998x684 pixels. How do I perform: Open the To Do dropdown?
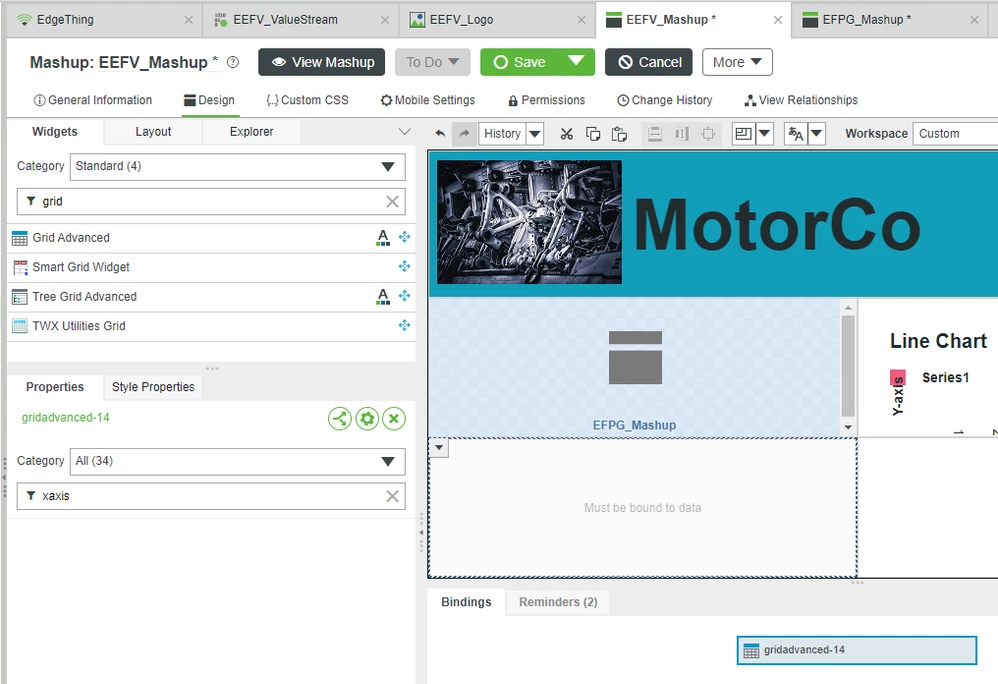point(433,62)
